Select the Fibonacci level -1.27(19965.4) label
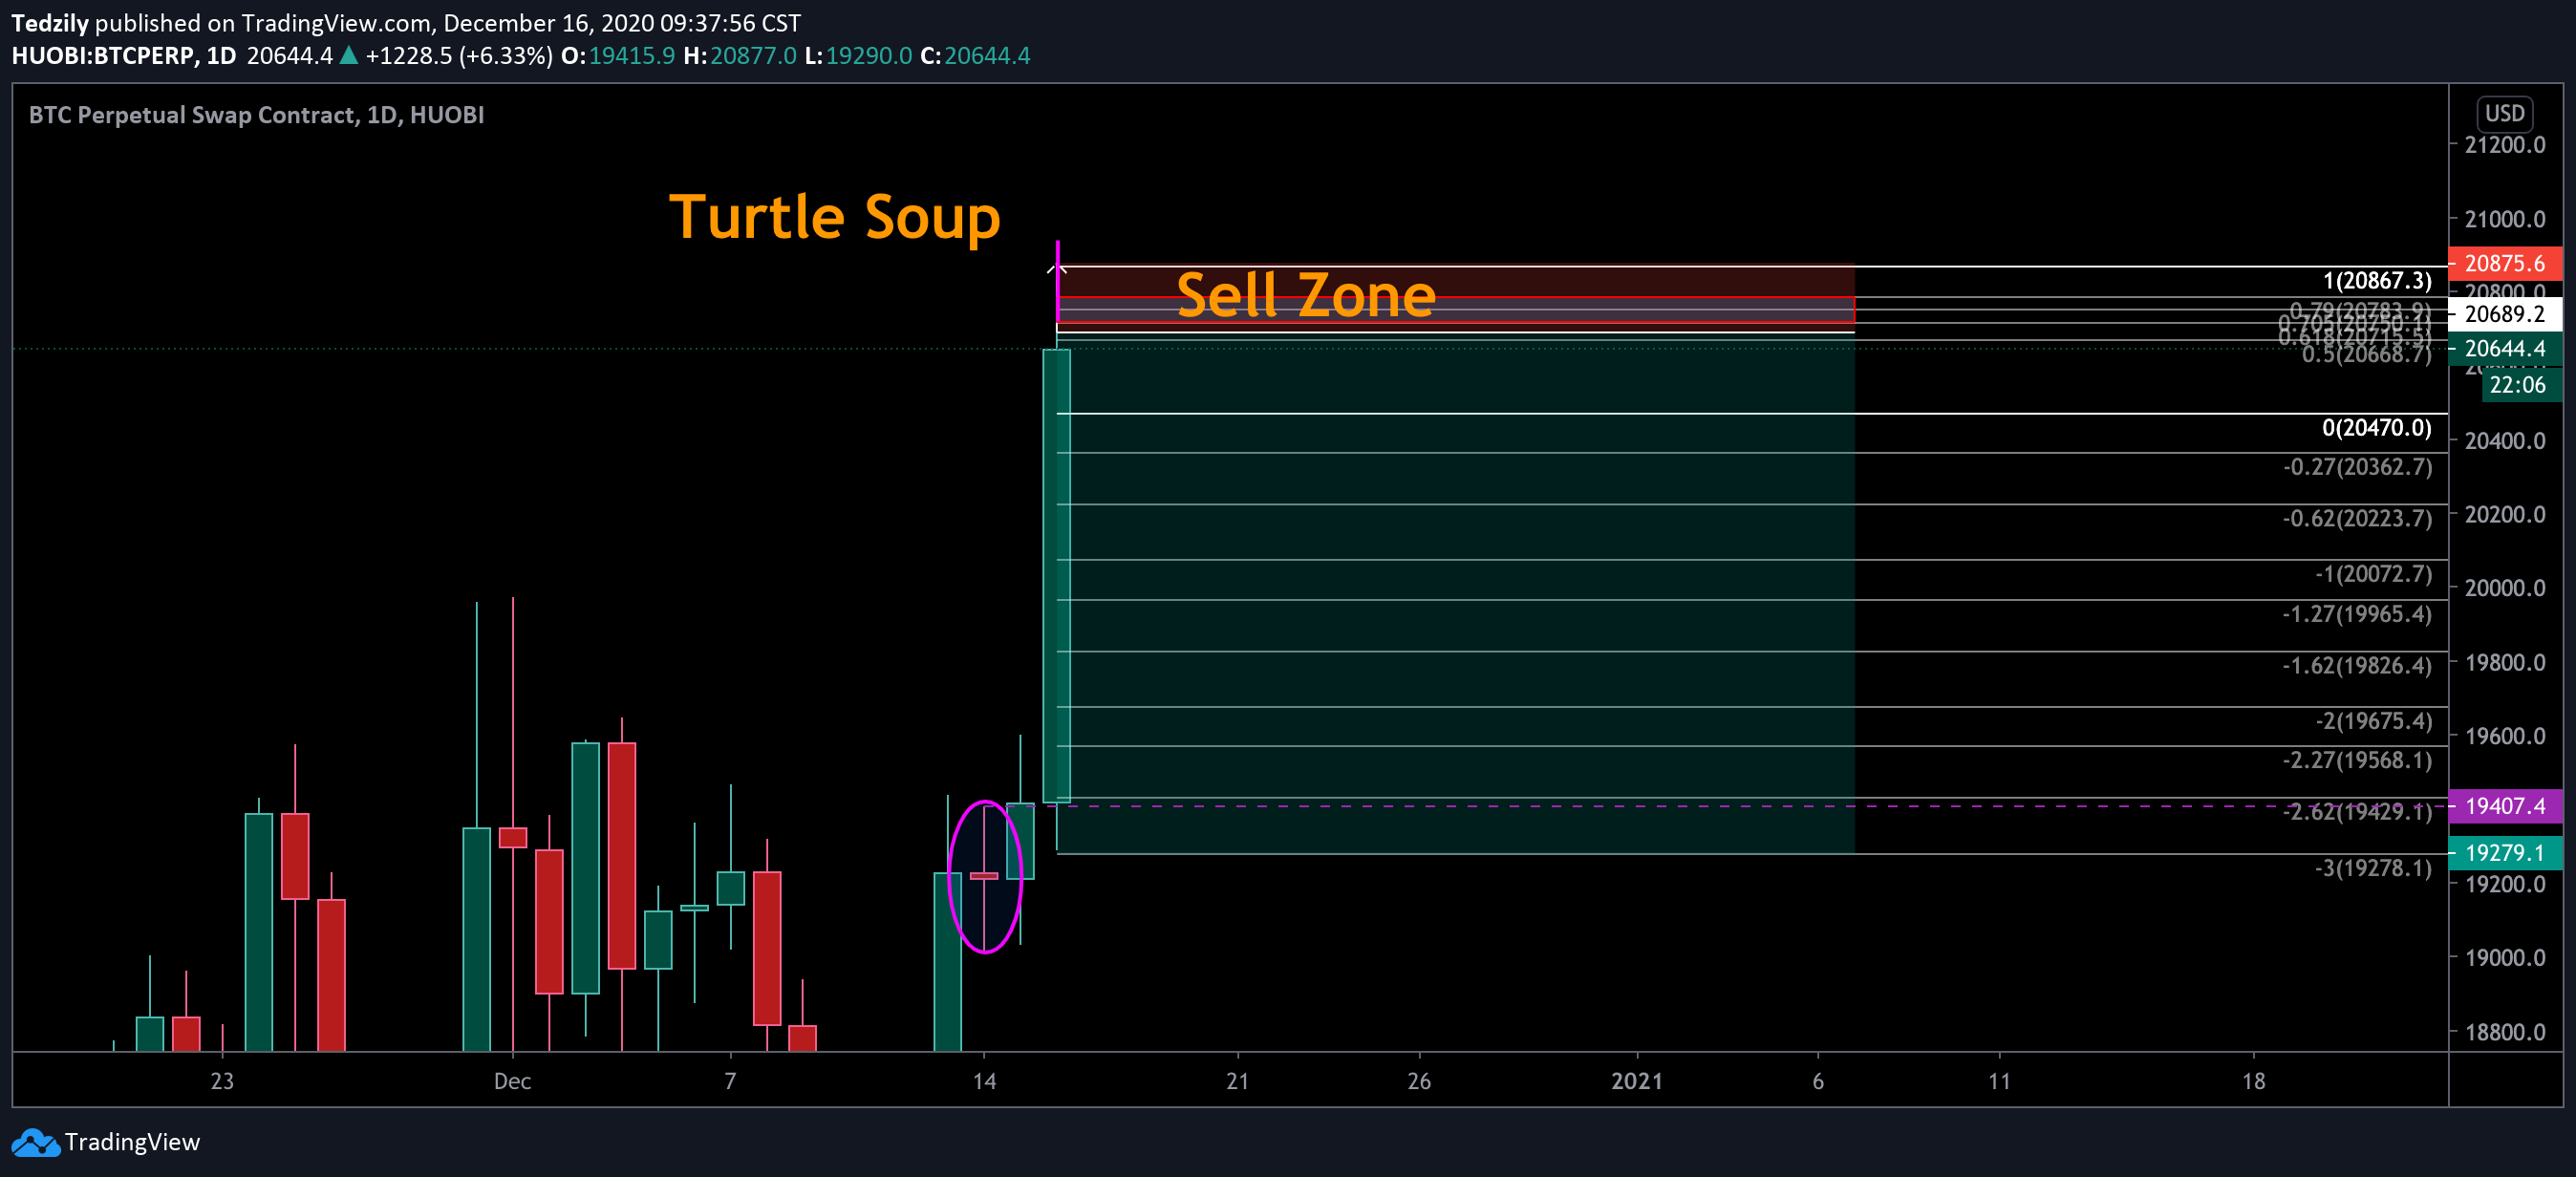Viewport: 2576px width, 1177px height. [x=2358, y=614]
